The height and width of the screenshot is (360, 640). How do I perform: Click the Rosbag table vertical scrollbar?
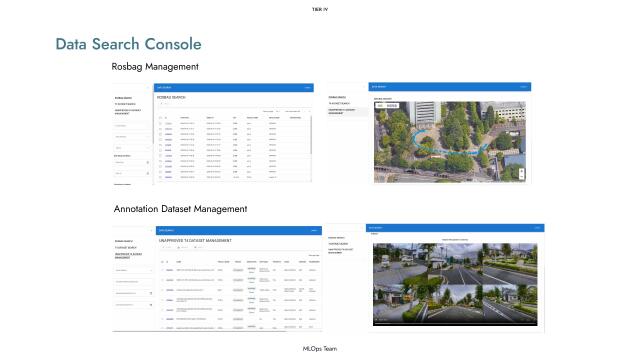click(311, 135)
